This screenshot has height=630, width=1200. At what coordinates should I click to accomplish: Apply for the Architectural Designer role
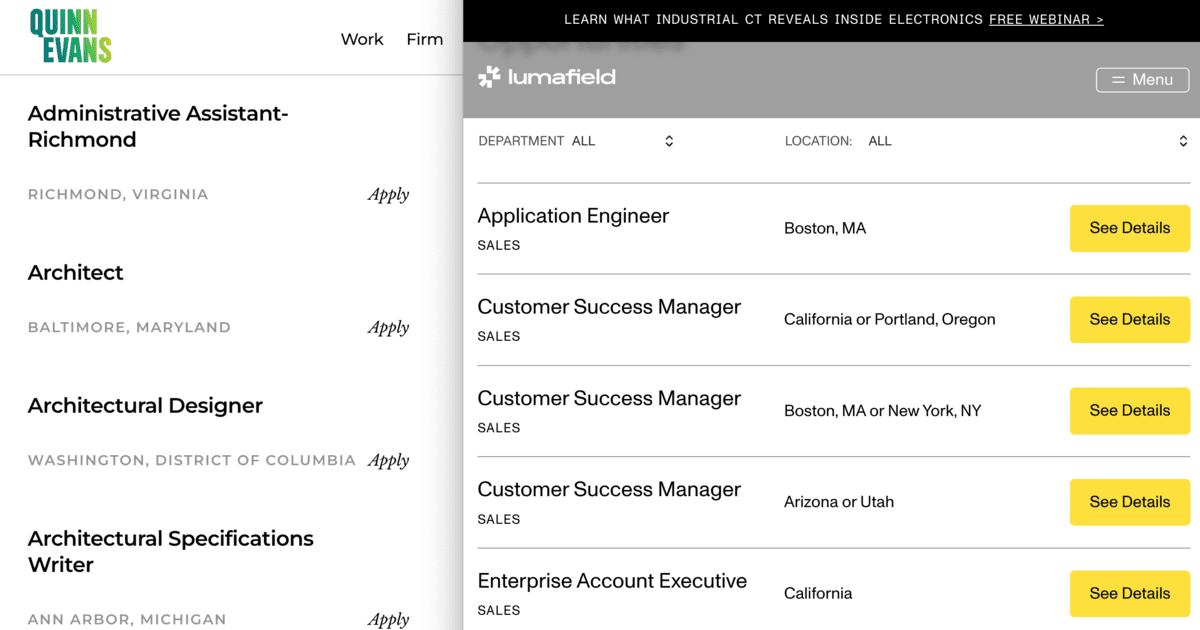coord(388,460)
